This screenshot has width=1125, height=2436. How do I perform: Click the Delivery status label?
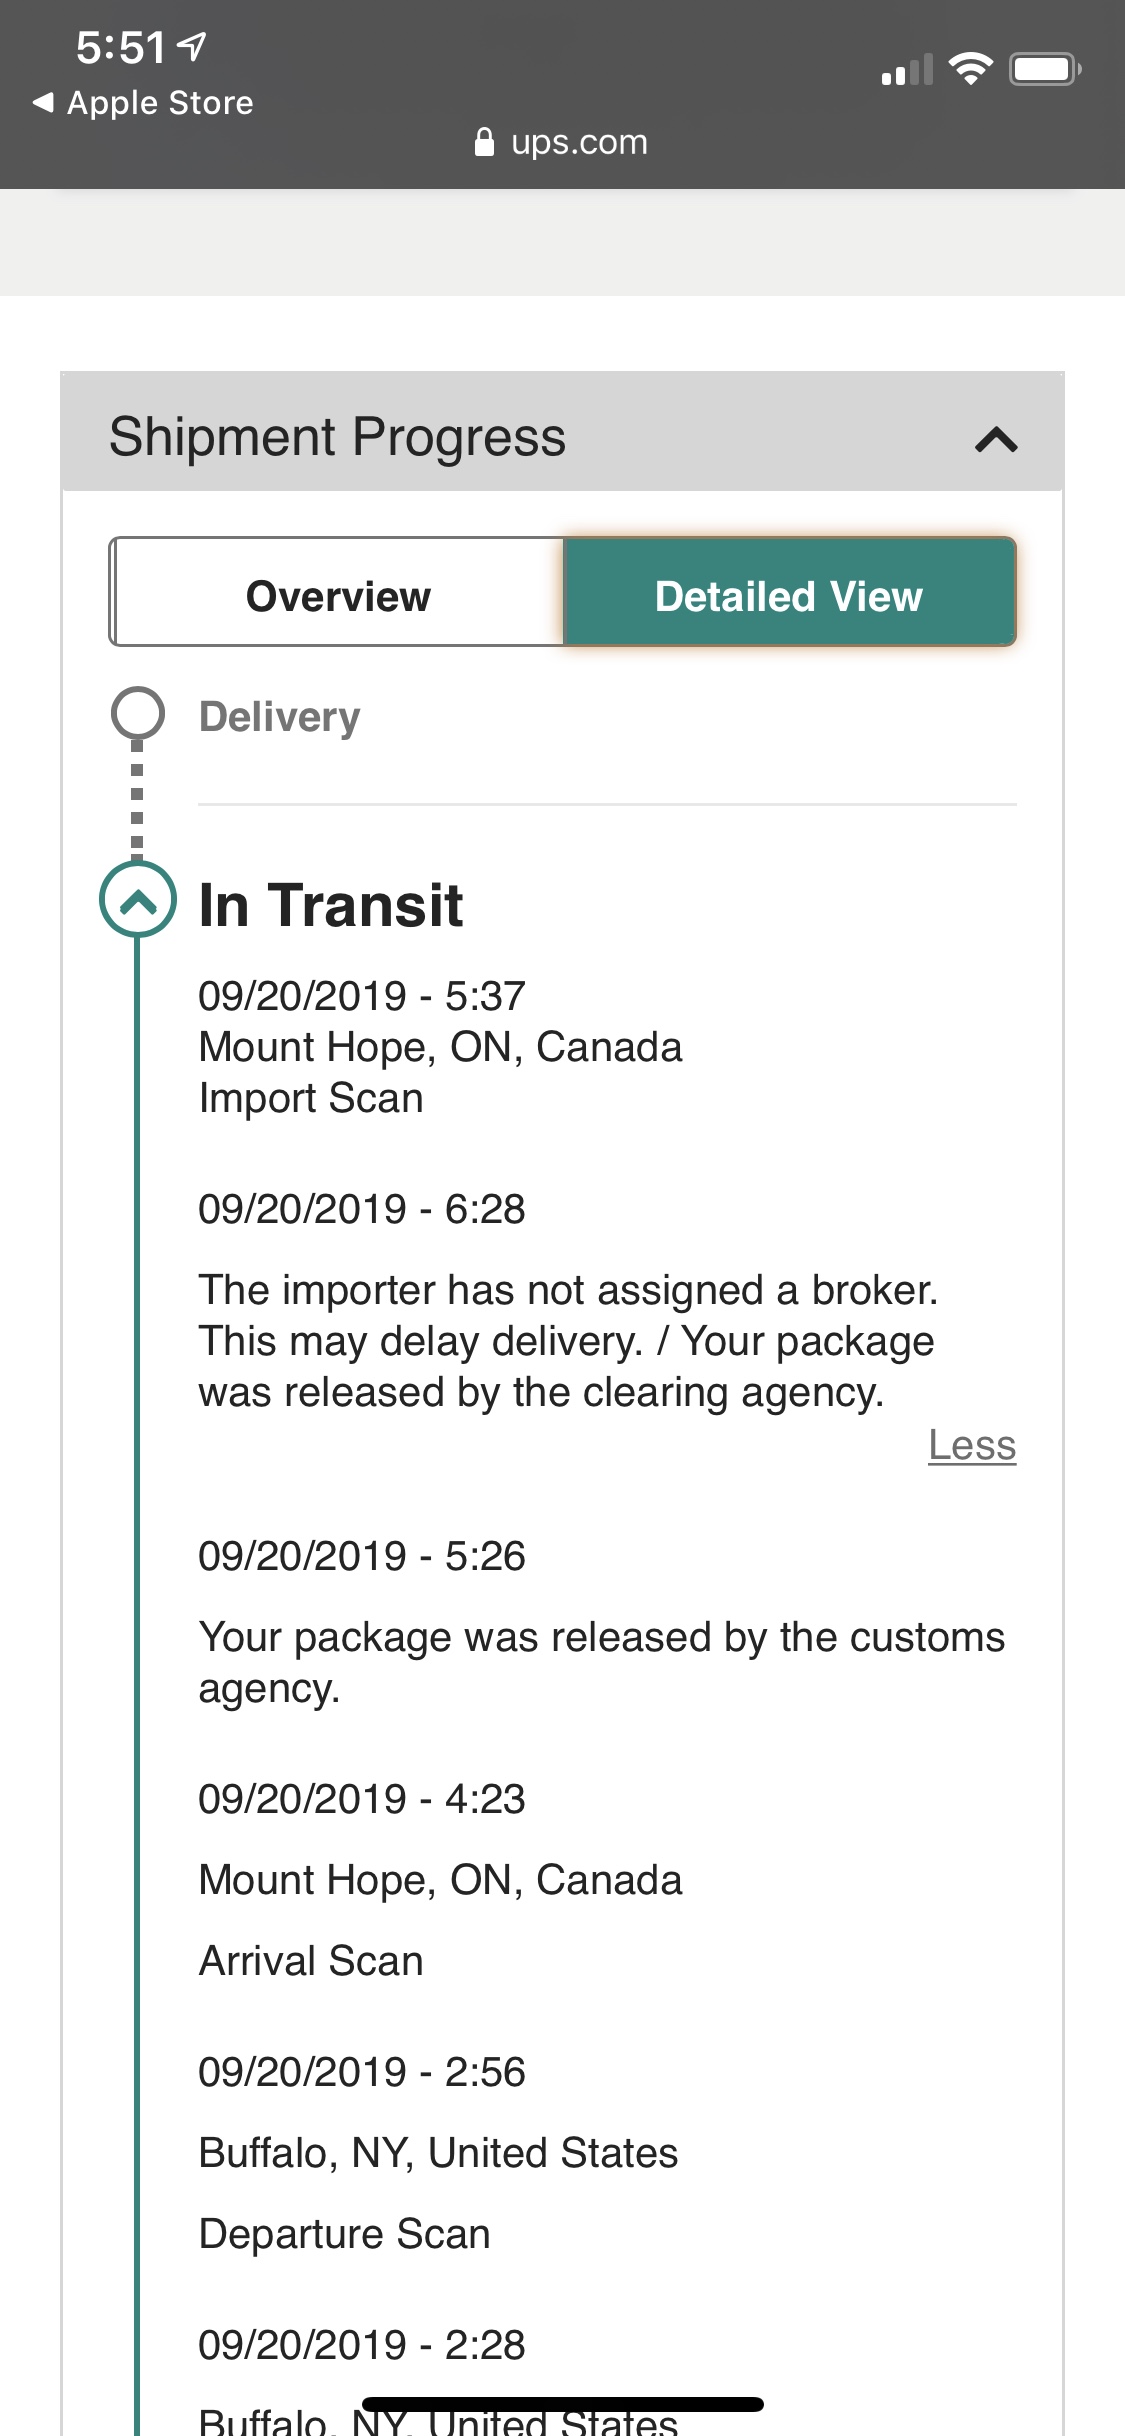(280, 717)
